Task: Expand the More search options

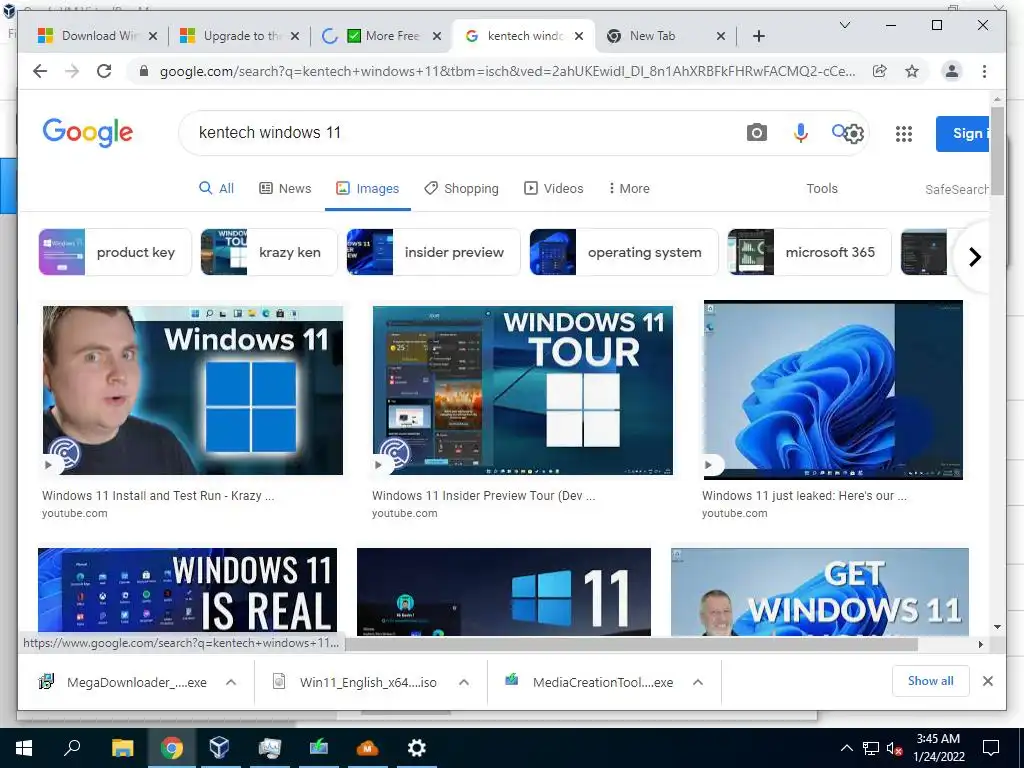Action: click(x=629, y=189)
